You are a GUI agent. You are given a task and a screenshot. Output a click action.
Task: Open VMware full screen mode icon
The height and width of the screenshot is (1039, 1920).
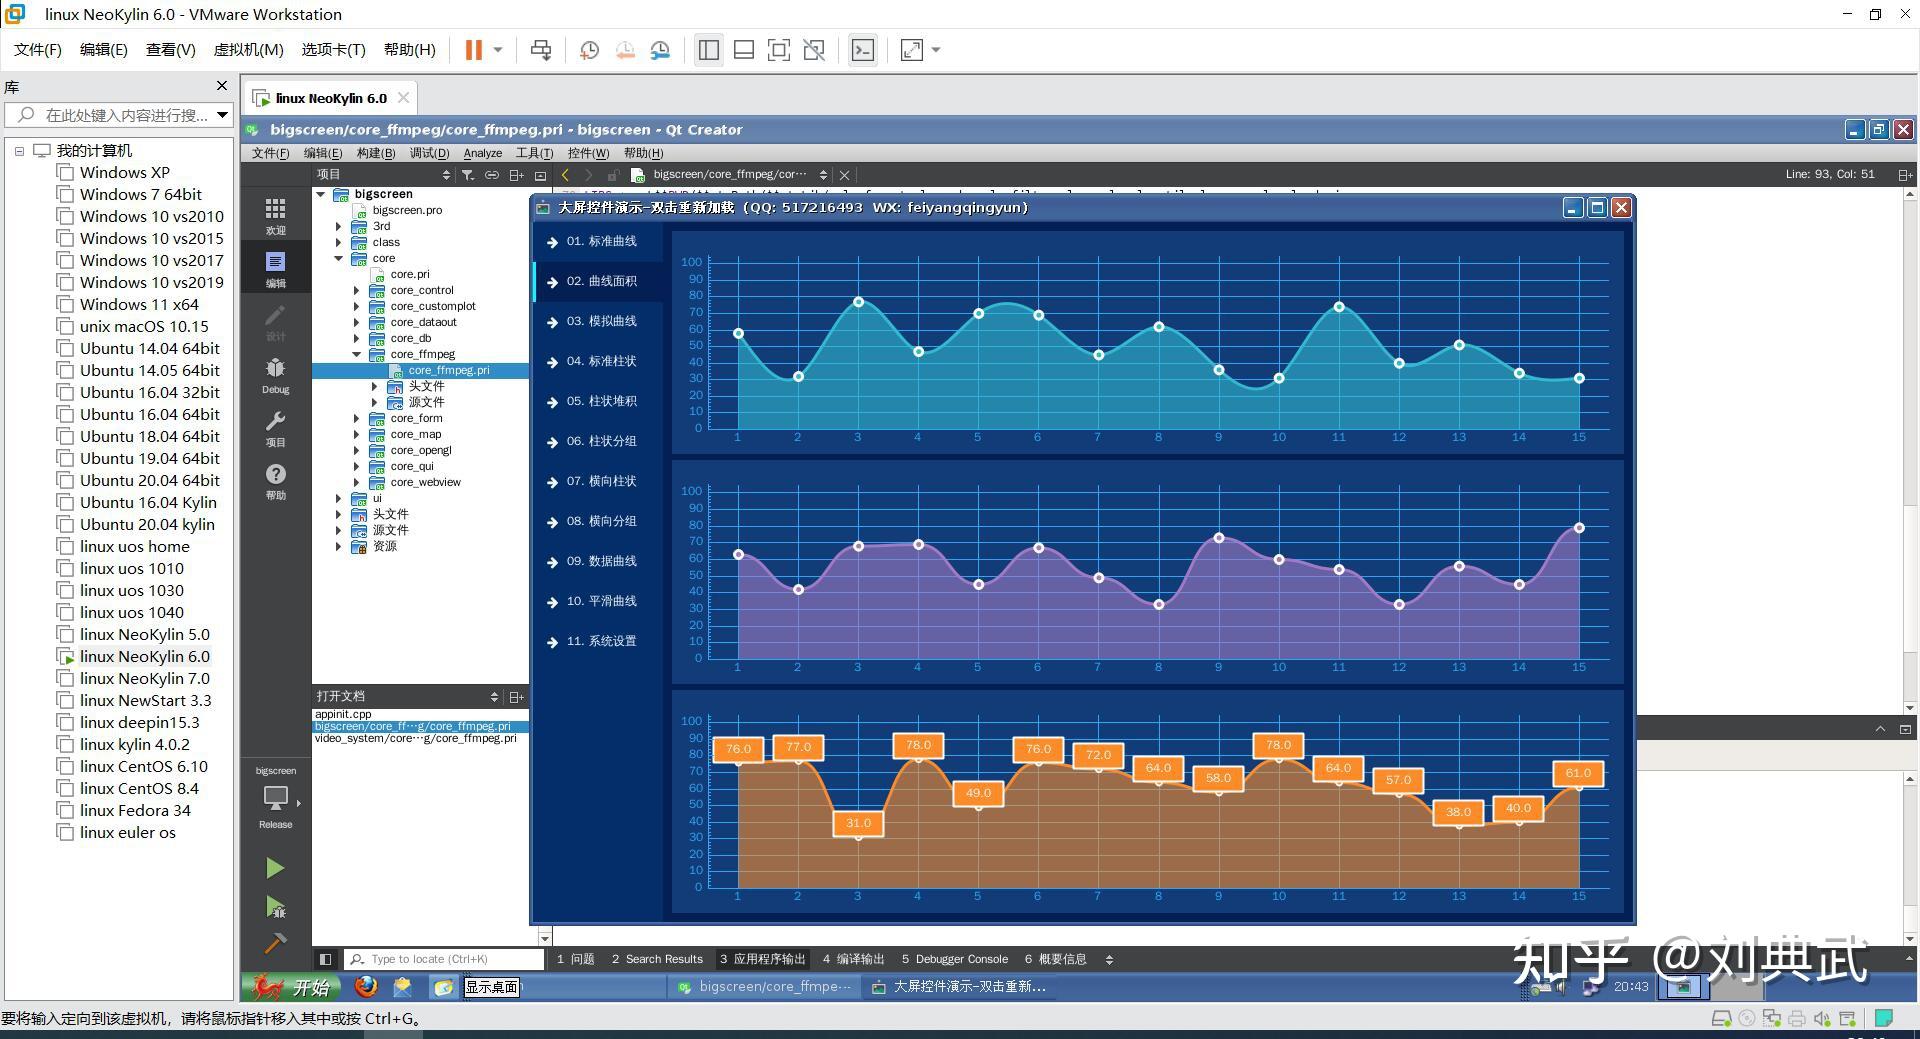[911, 50]
